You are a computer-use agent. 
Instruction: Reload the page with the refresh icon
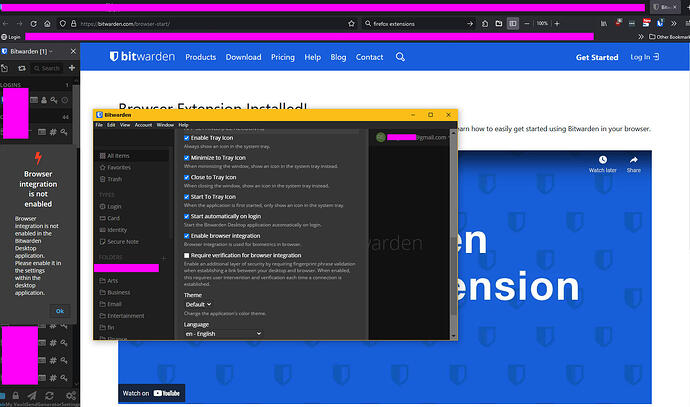[x=33, y=24]
